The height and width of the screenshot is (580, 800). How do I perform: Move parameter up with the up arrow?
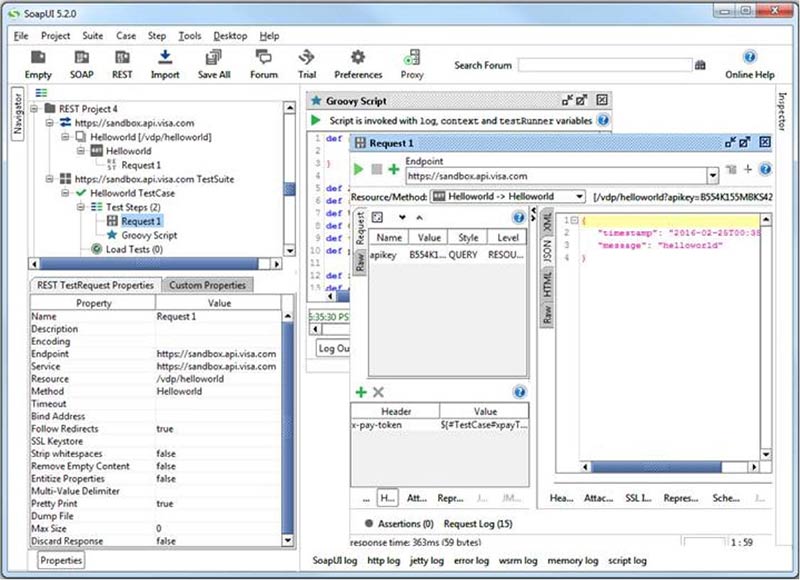pyautogui.click(x=419, y=217)
